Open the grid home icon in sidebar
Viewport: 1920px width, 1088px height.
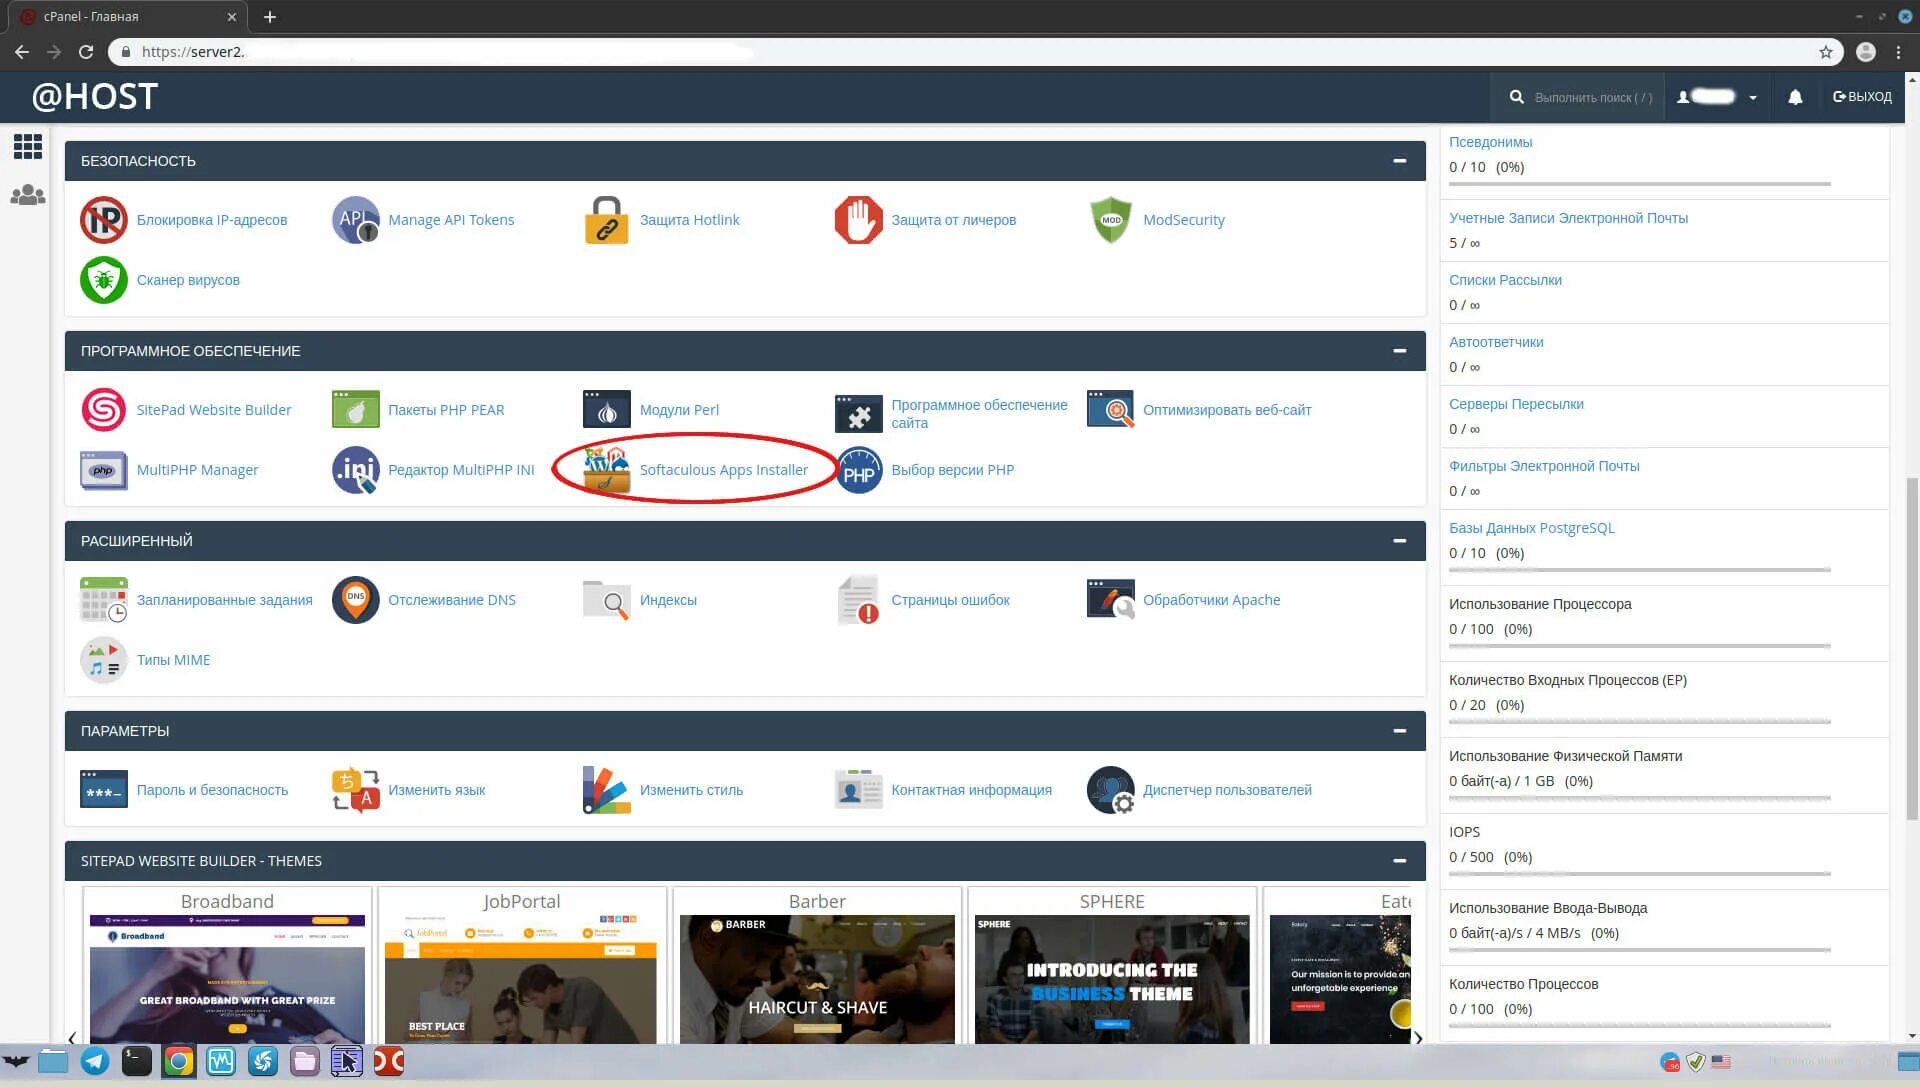[28, 147]
